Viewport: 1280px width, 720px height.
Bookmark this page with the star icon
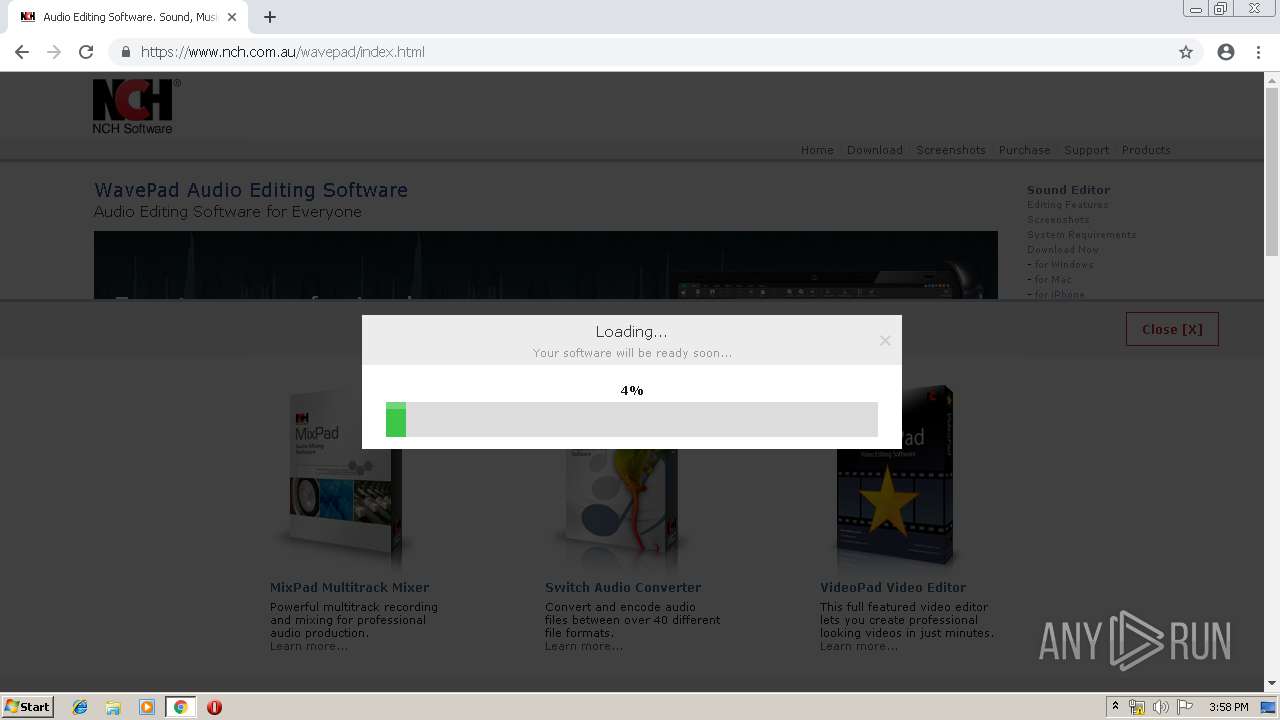point(1186,52)
